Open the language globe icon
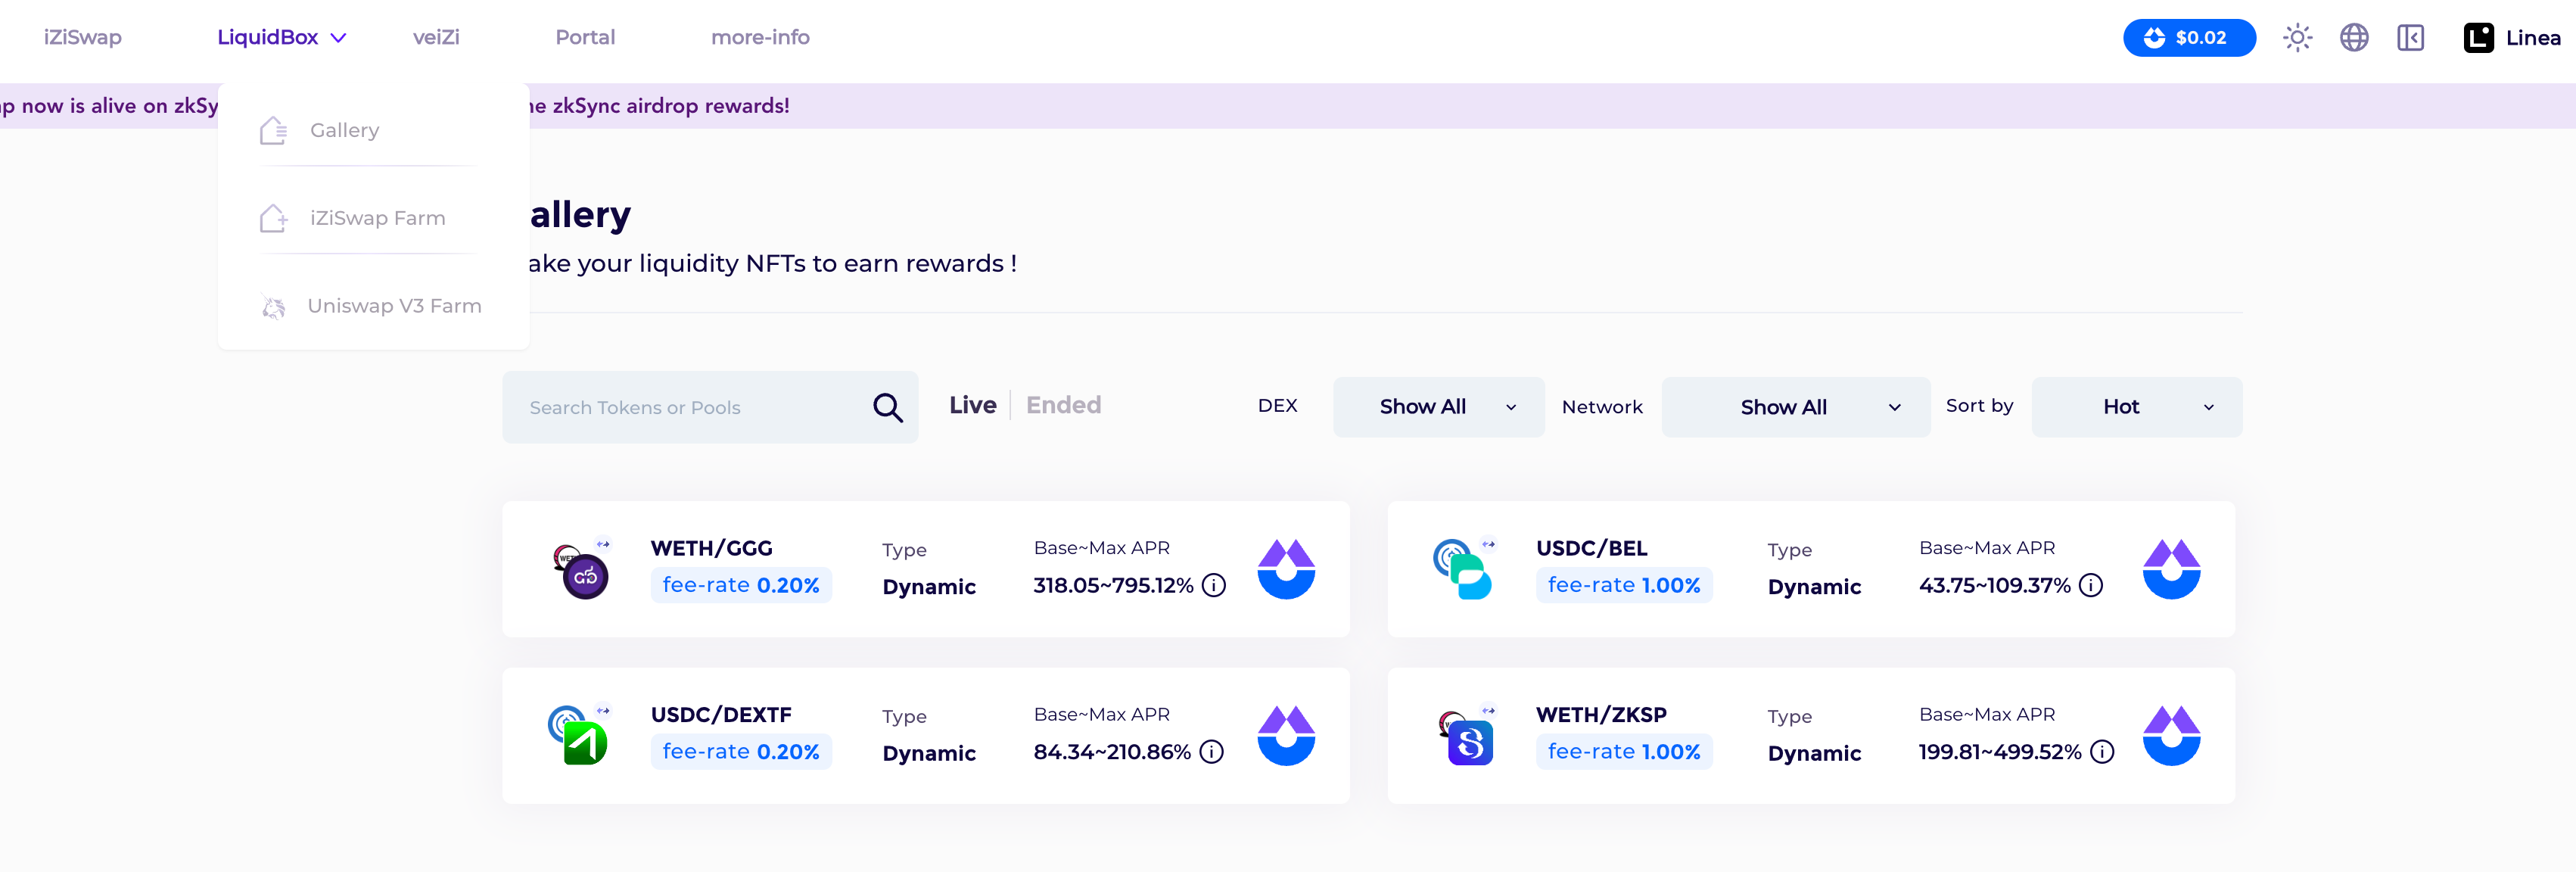Viewport: 2576px width, 872px height. point(2354,38)
